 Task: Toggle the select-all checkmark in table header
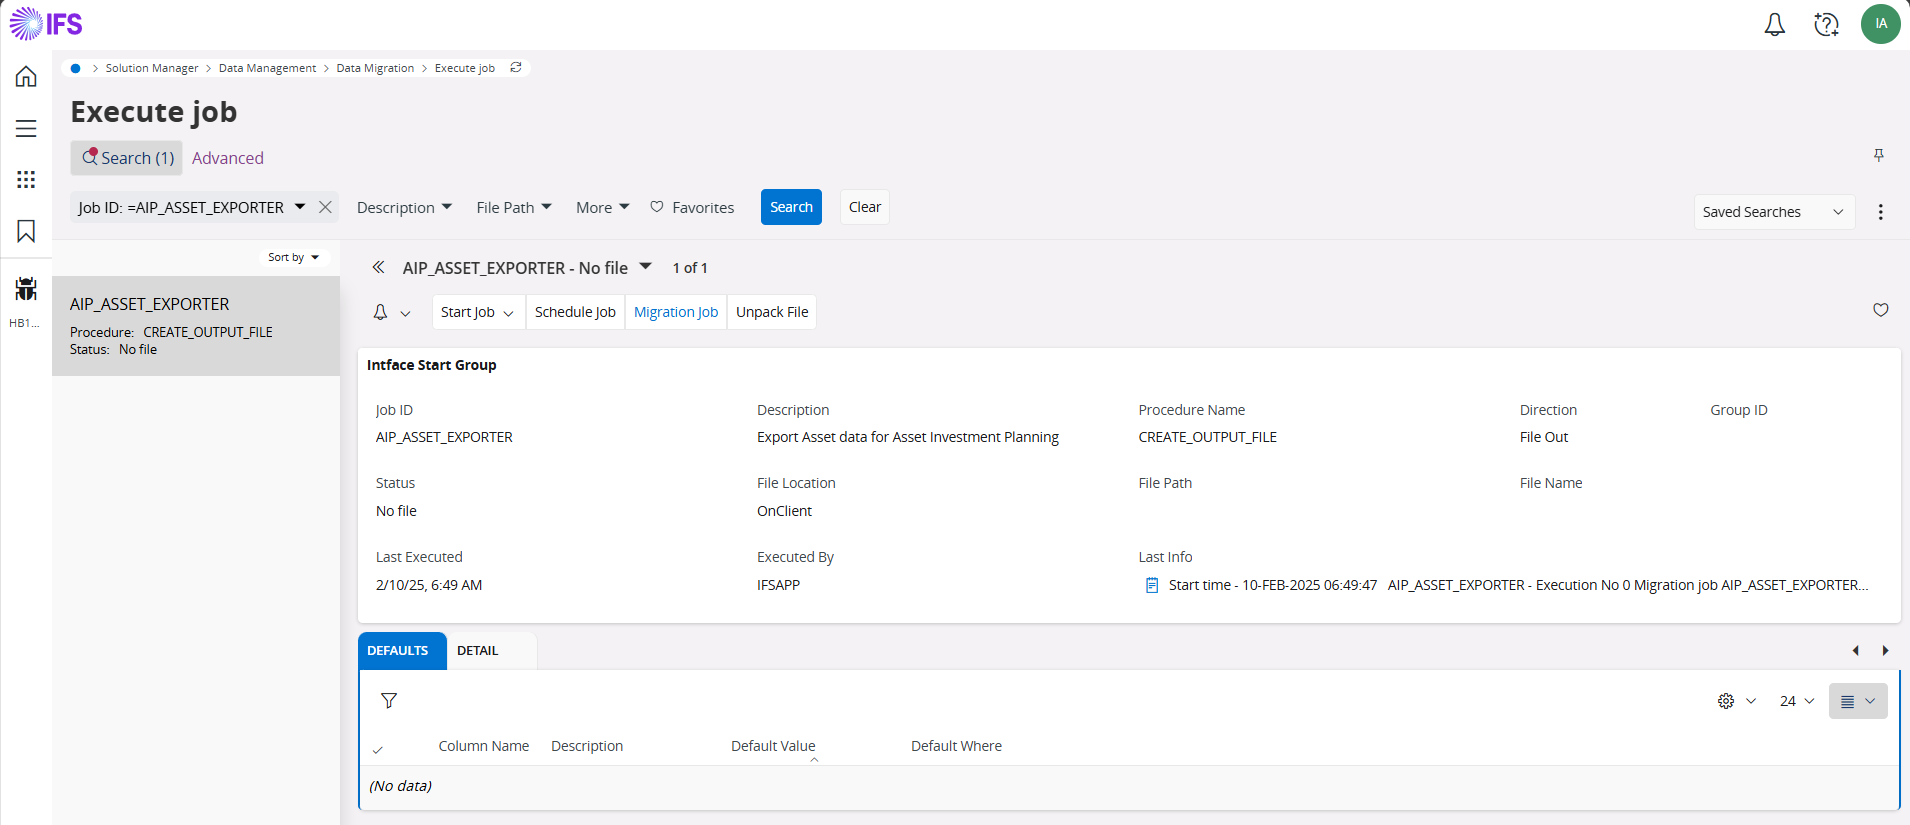click(x=378, y=749)
